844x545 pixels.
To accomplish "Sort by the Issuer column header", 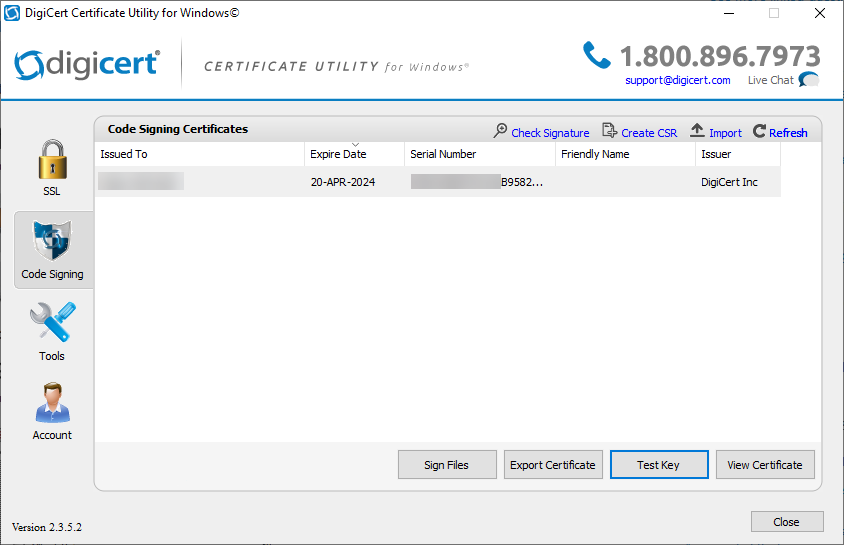I will pyautogui.click(x=737, y=154).
